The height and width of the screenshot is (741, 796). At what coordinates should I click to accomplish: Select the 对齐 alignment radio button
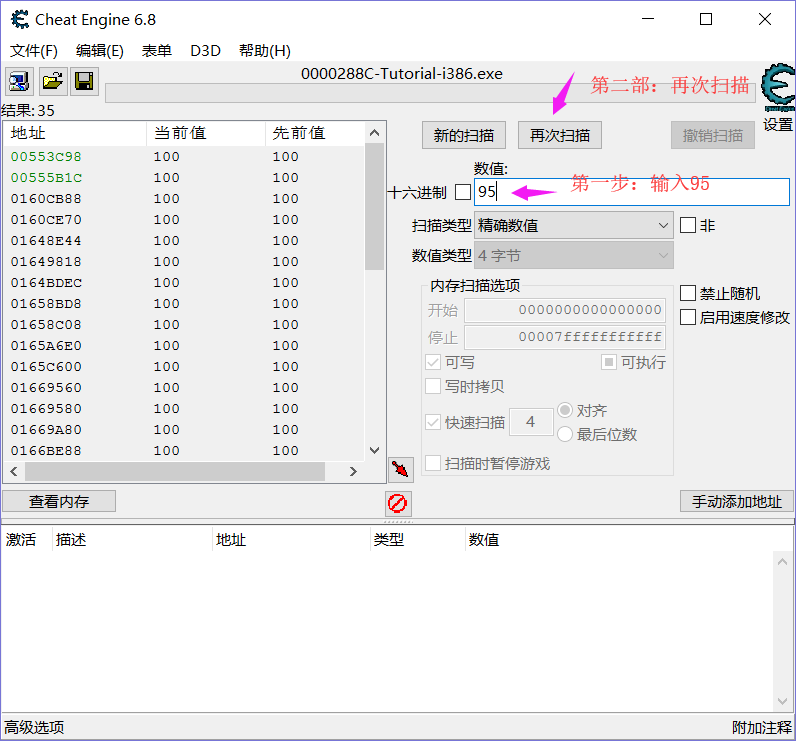coord(565,410)
